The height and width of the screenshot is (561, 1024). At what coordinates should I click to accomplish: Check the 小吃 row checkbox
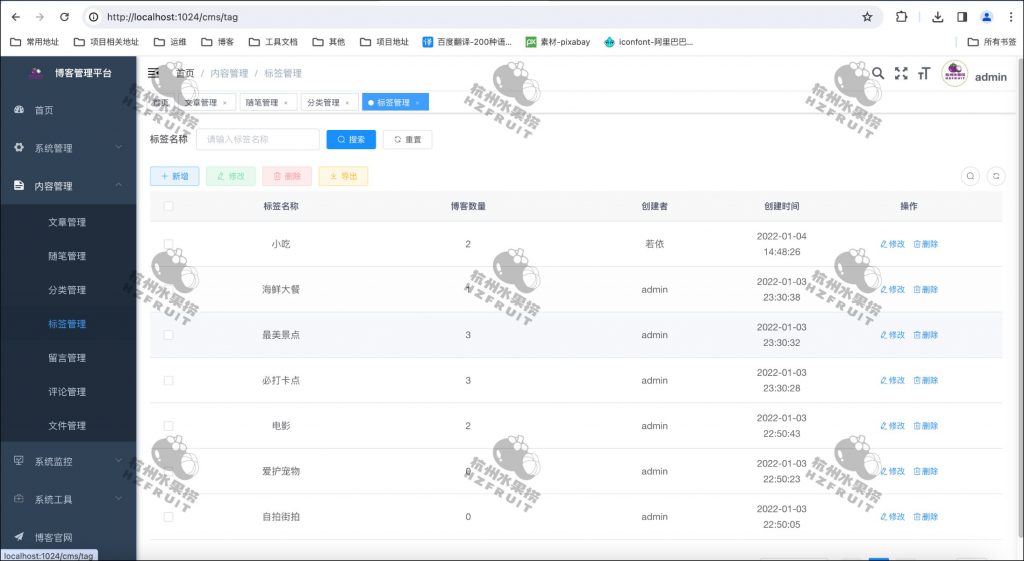(168, 244)
